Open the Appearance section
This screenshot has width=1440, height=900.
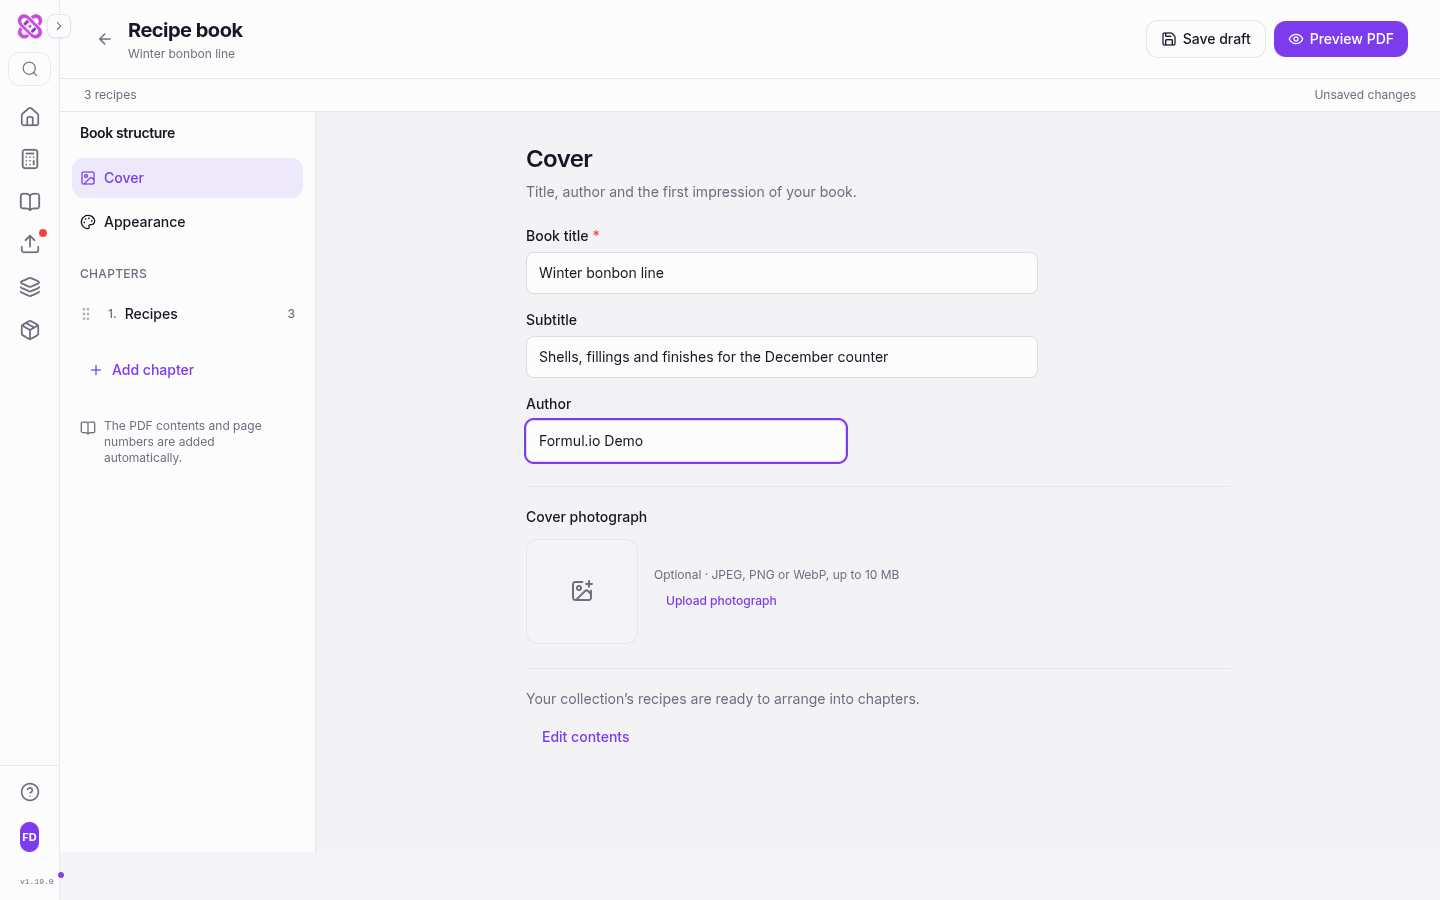tap(187, 222)
